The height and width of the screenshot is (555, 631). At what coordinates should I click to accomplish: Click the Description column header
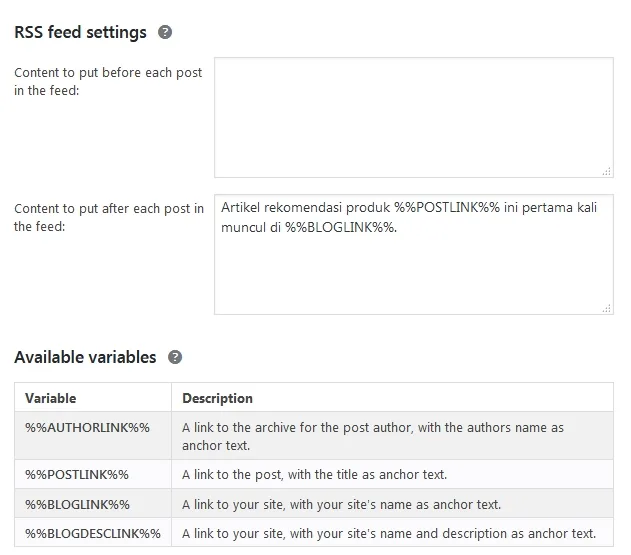[217, 398]
